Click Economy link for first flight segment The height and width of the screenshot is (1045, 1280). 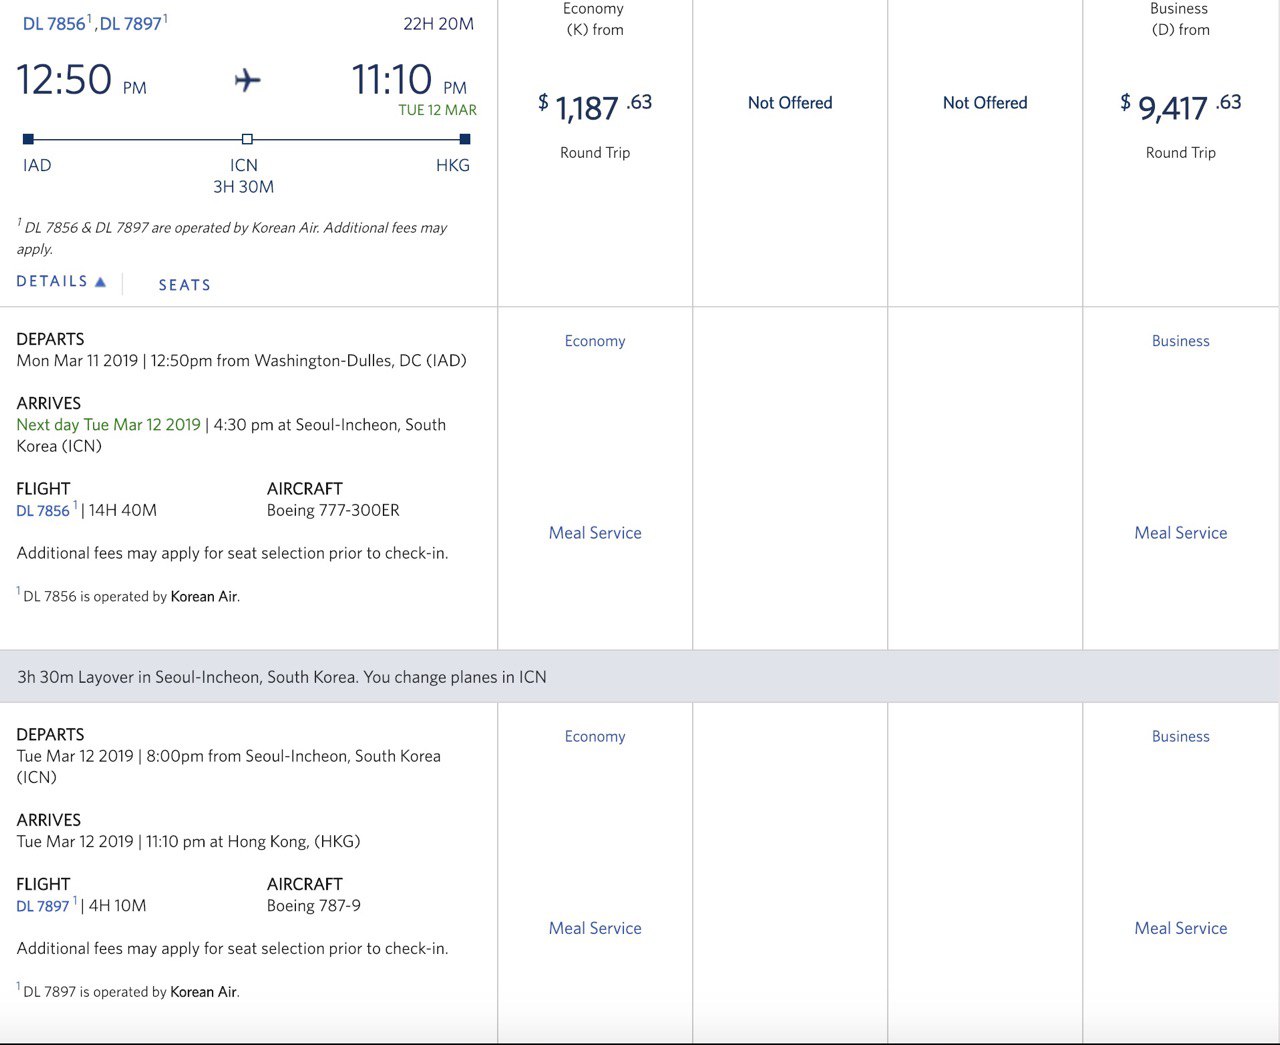click(595, 341)
